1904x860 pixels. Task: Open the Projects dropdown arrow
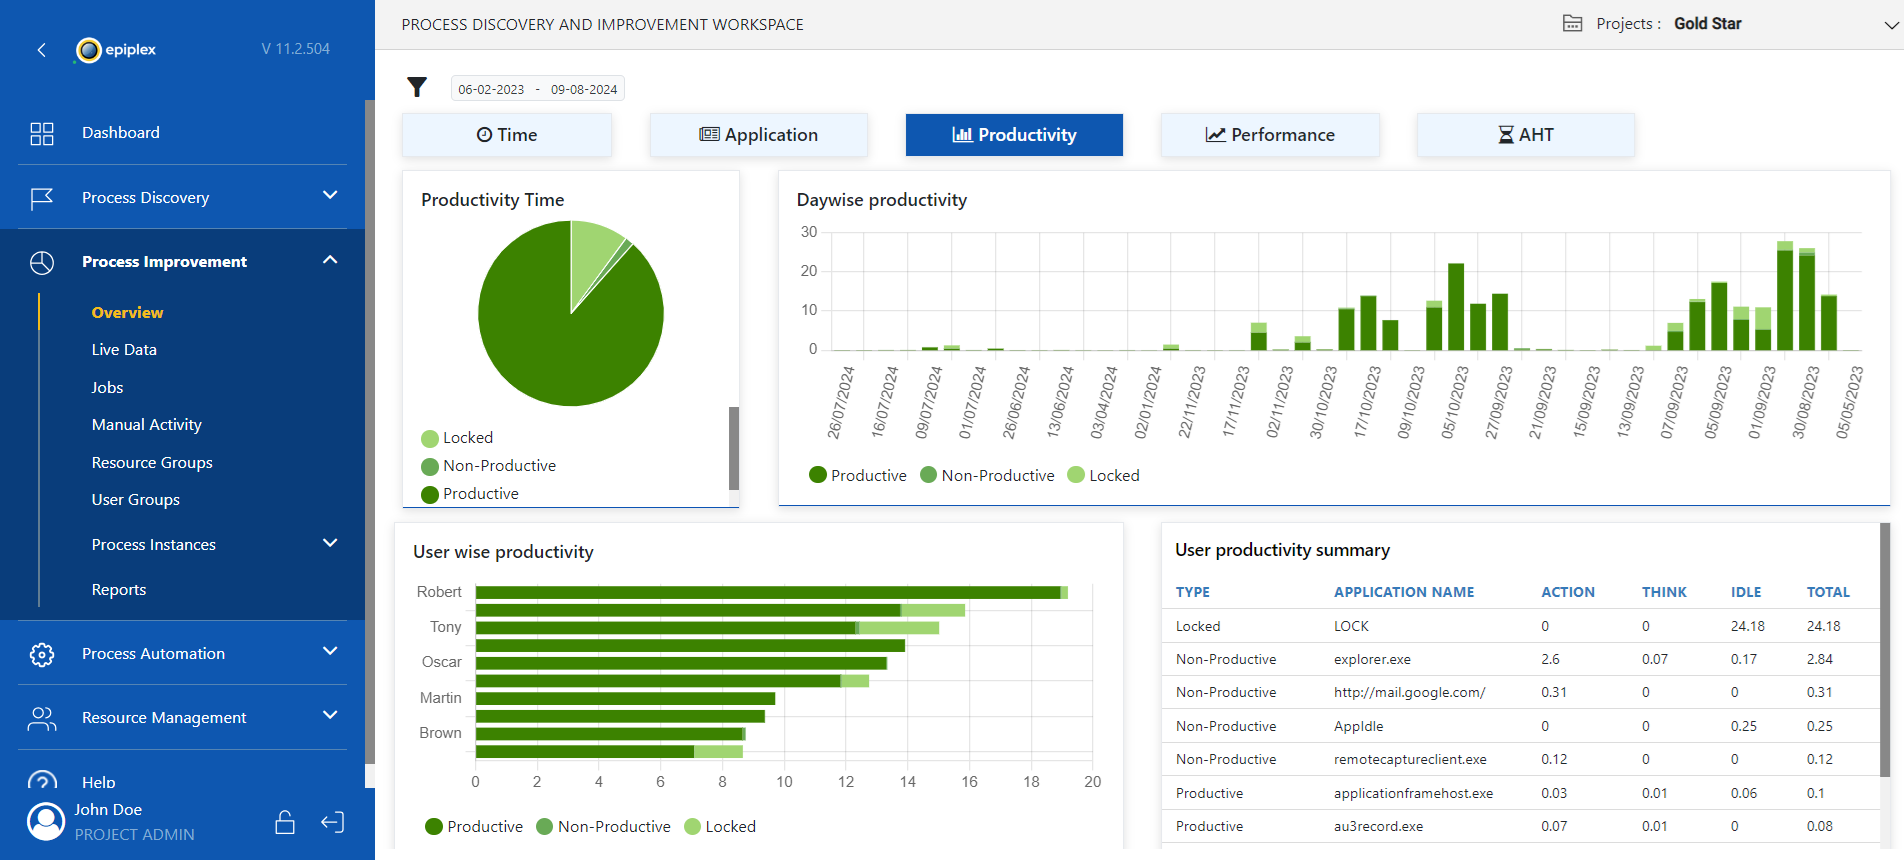[1891, 25]
